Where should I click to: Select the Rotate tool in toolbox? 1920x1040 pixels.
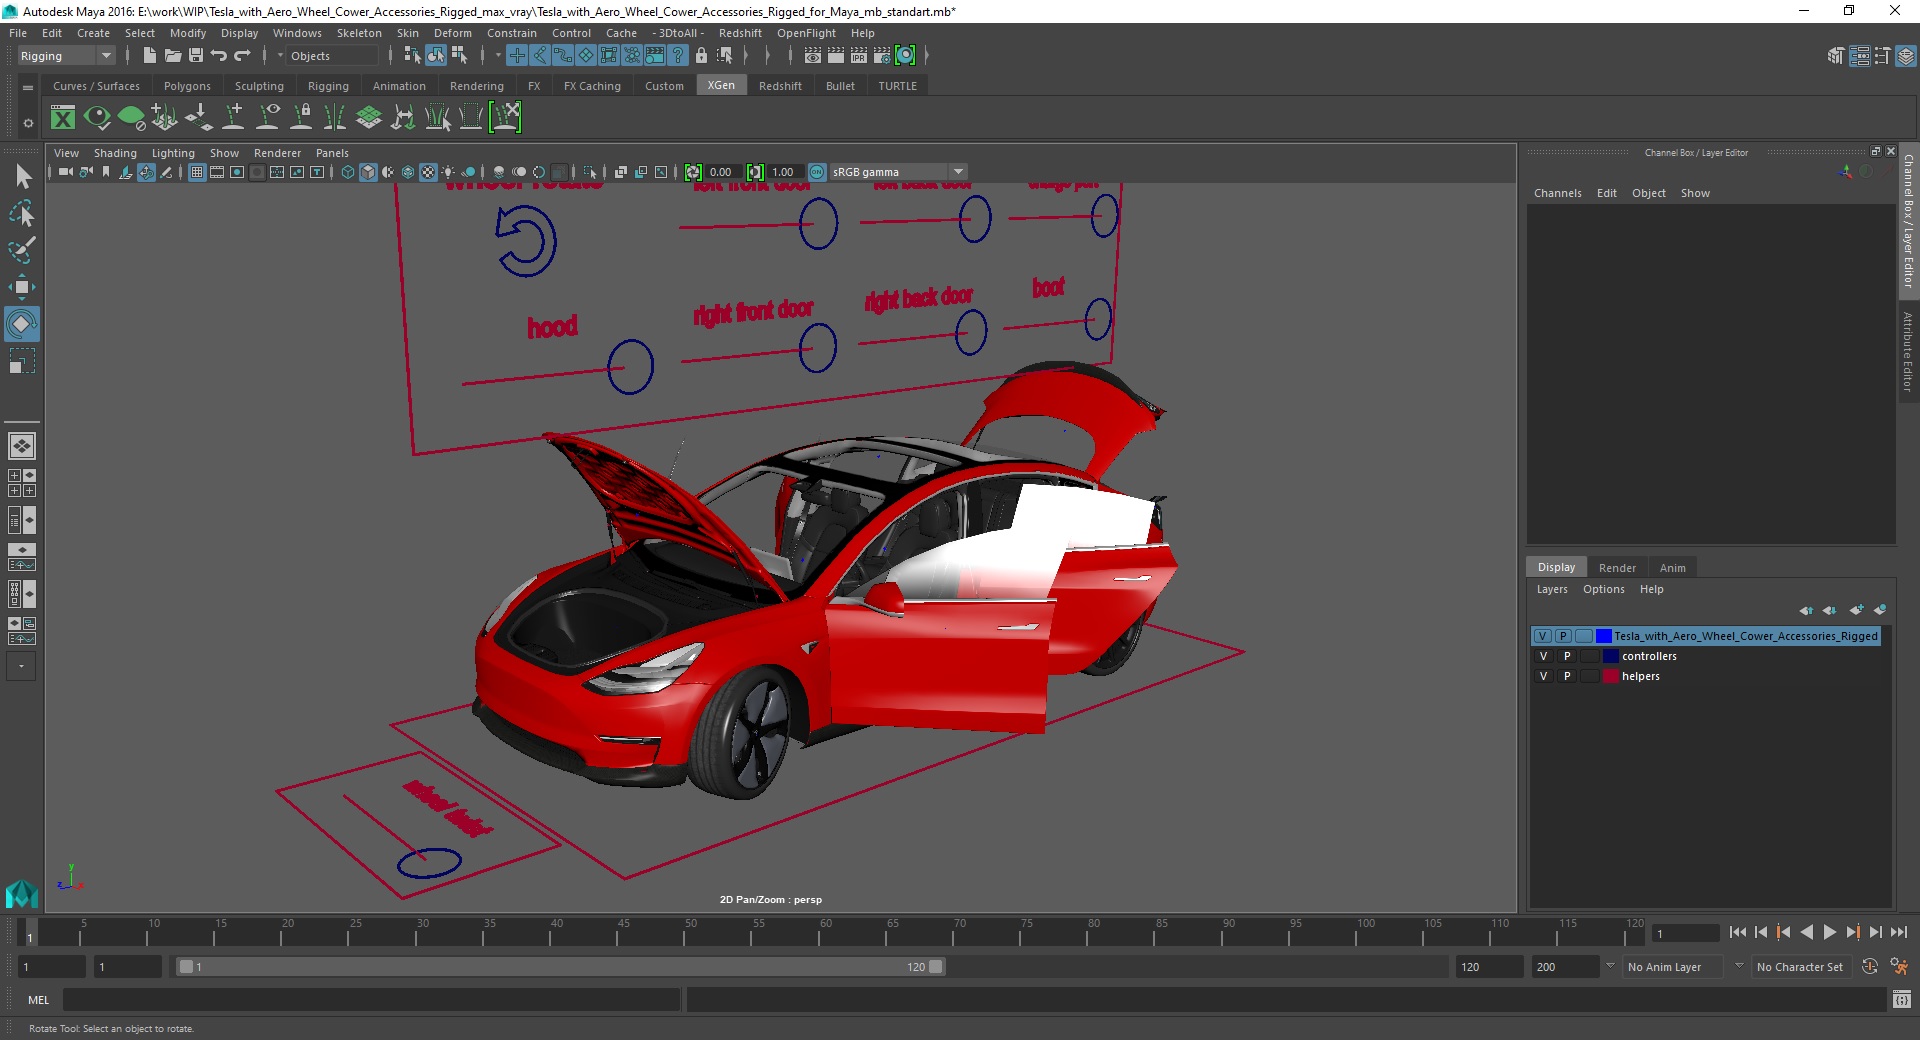(x=21, y=324)
